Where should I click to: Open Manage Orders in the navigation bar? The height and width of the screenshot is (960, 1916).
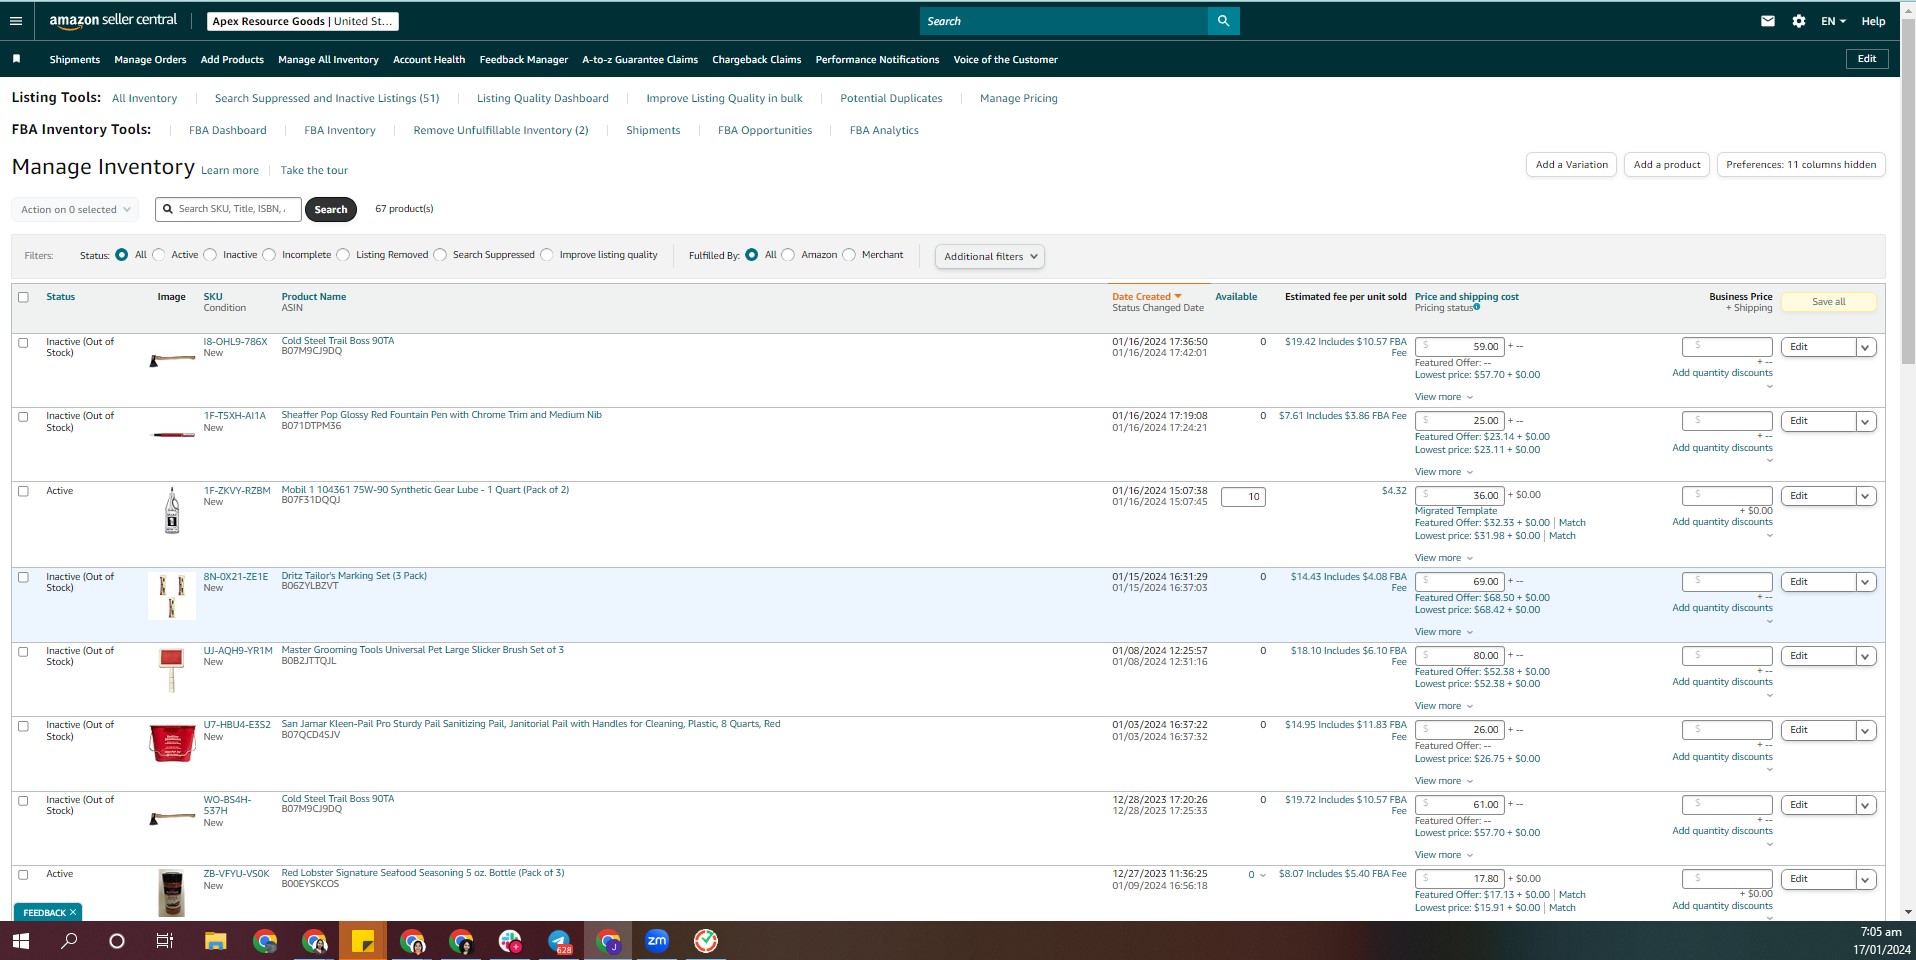(150, 60)
